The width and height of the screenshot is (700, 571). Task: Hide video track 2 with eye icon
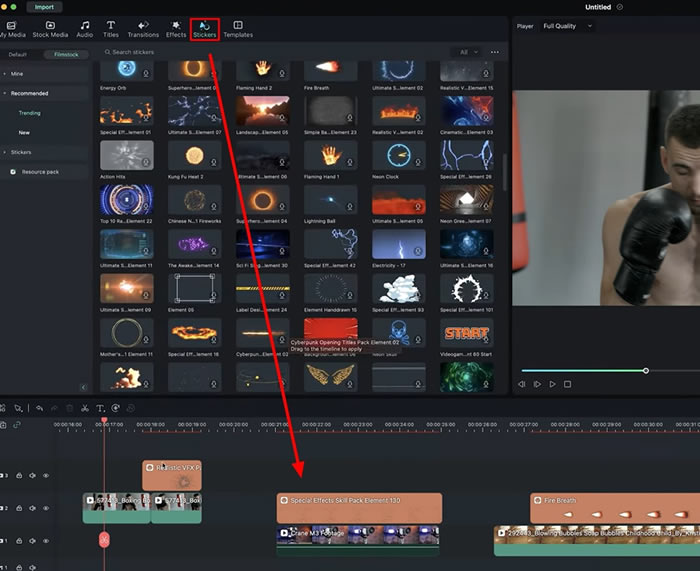tap(46, 508)
